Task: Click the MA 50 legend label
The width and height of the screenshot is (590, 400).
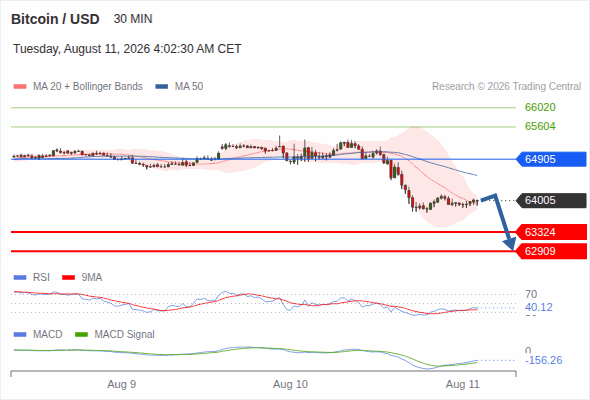Action: click(189, 87)
